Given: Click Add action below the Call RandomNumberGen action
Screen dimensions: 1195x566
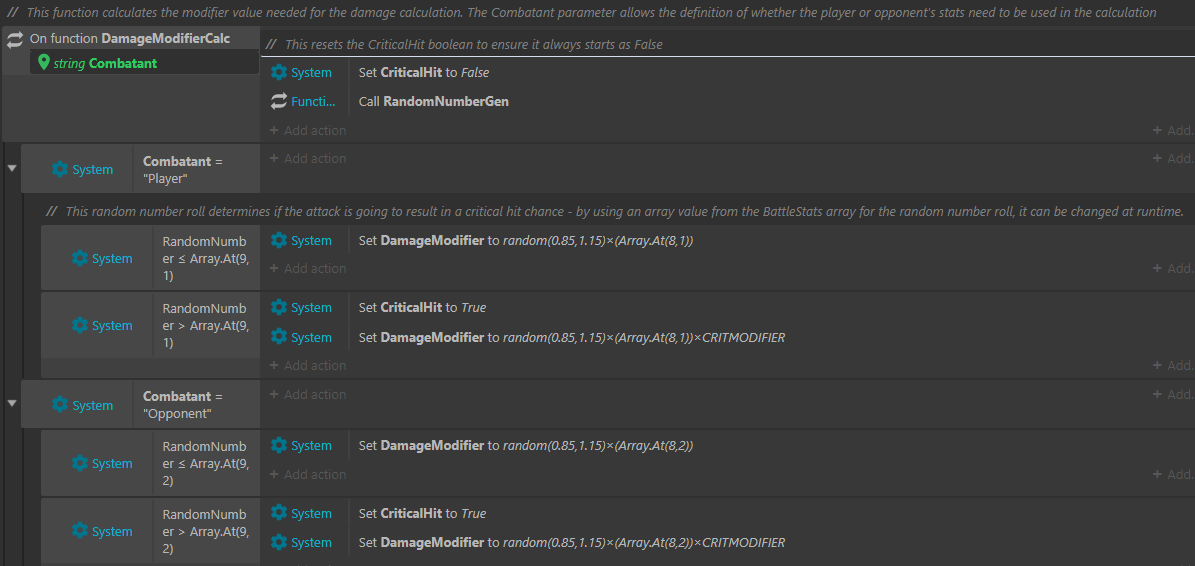Looking at the screenshot, I should tap(308, 131).
